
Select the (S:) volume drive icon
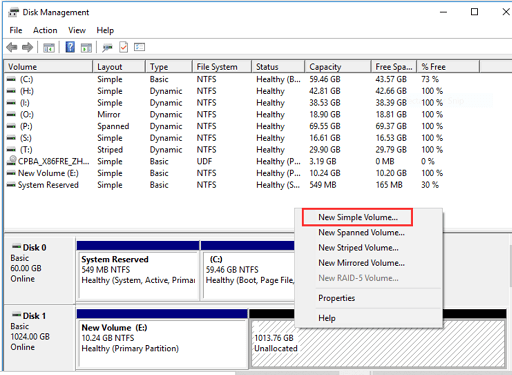pyautogui.click(x=11, y=138)
